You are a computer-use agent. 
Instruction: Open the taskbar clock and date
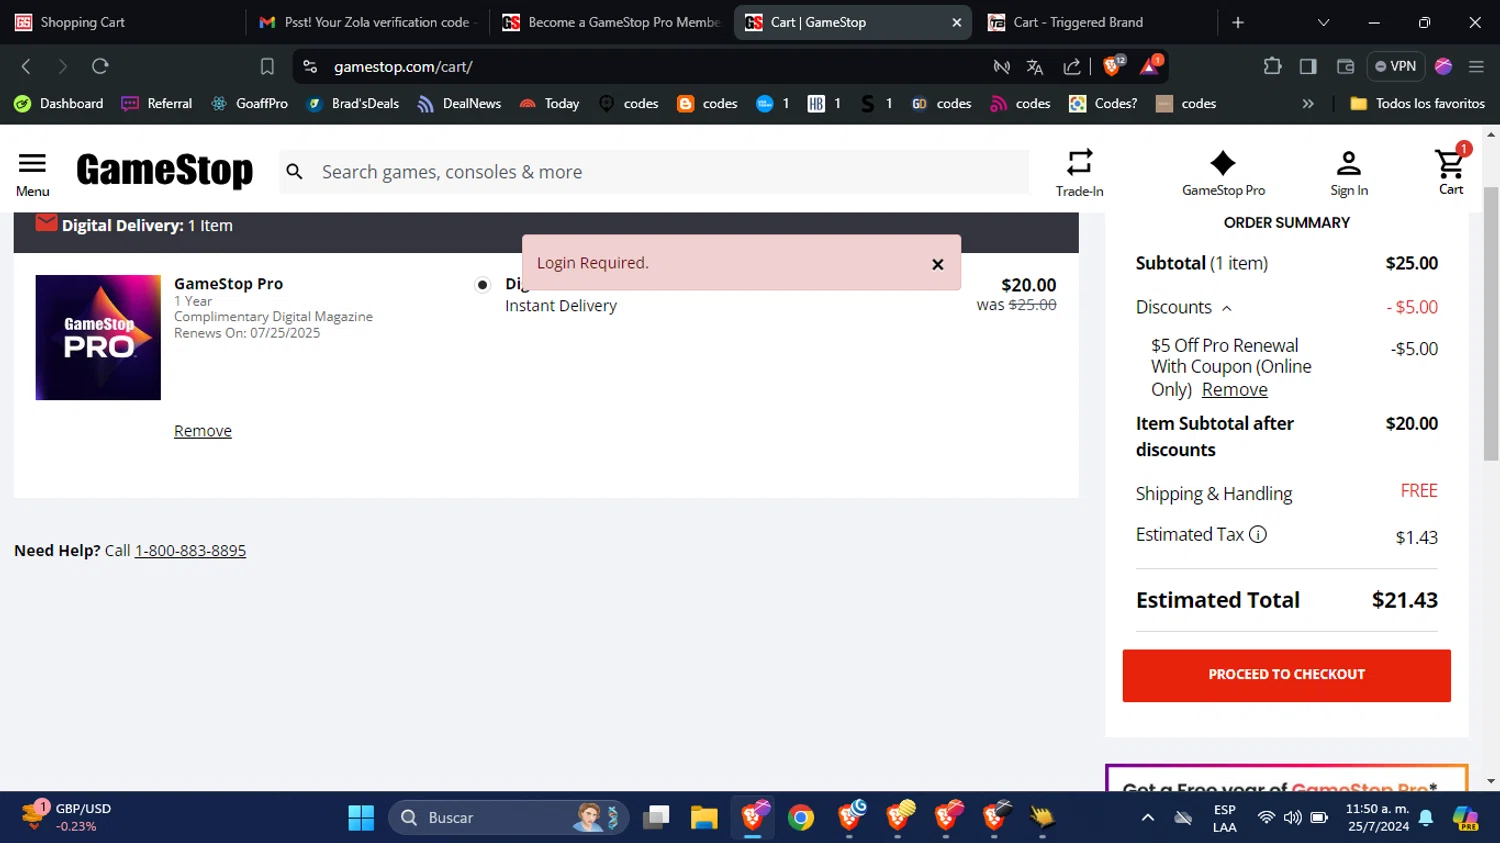[x=1377, y=817]
